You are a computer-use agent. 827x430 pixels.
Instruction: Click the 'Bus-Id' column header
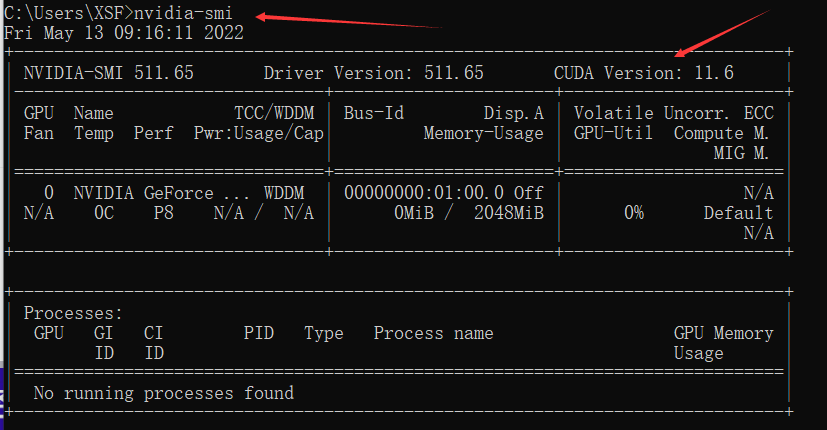374,113
